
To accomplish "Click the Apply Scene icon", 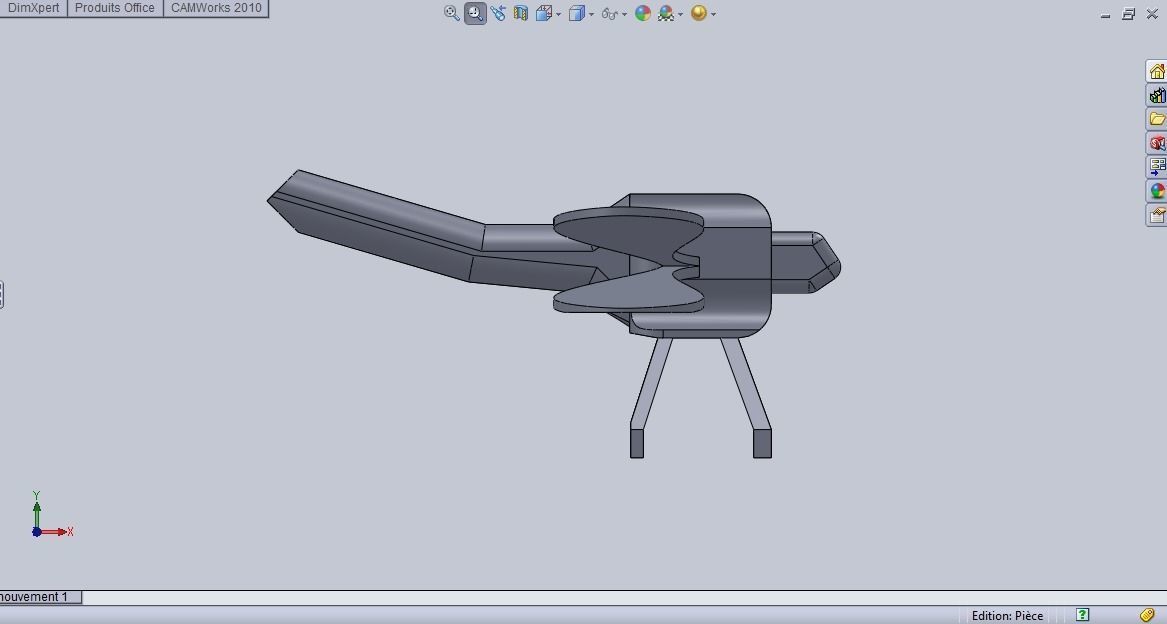I will (666, 13).
